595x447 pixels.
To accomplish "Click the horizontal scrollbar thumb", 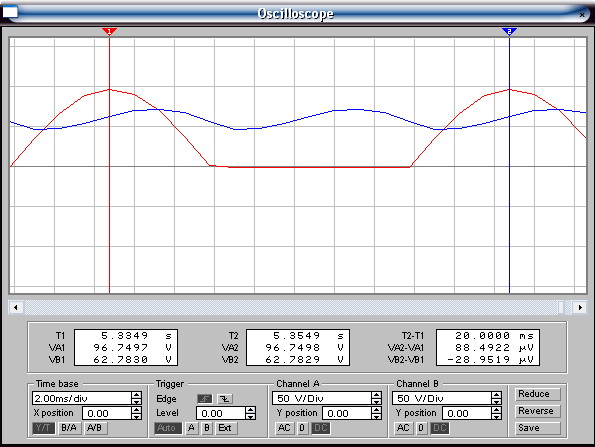I will click(x=561, y=307).
